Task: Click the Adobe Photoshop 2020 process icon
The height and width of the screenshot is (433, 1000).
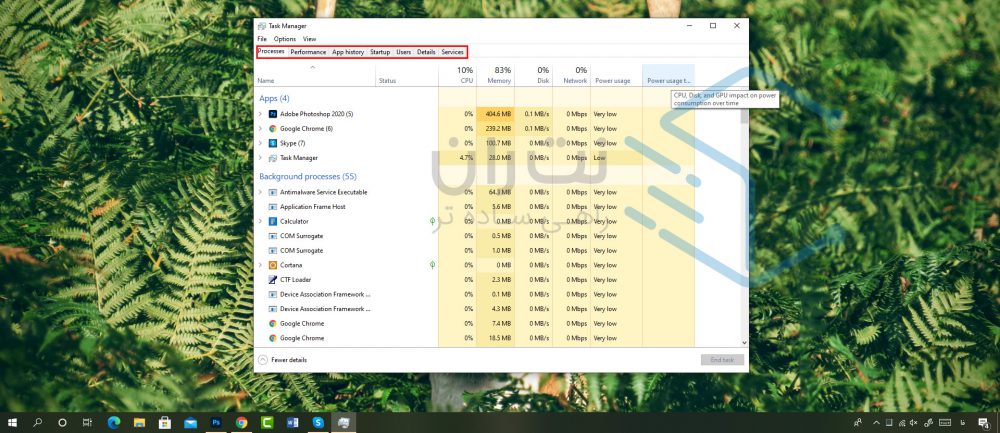Action: pos(272,114)
